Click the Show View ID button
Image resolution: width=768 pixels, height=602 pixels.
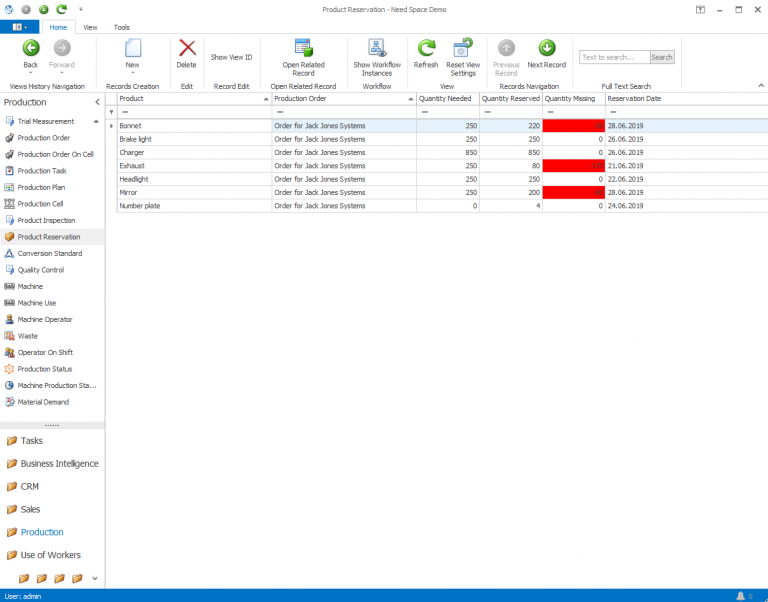click(231, 57)
